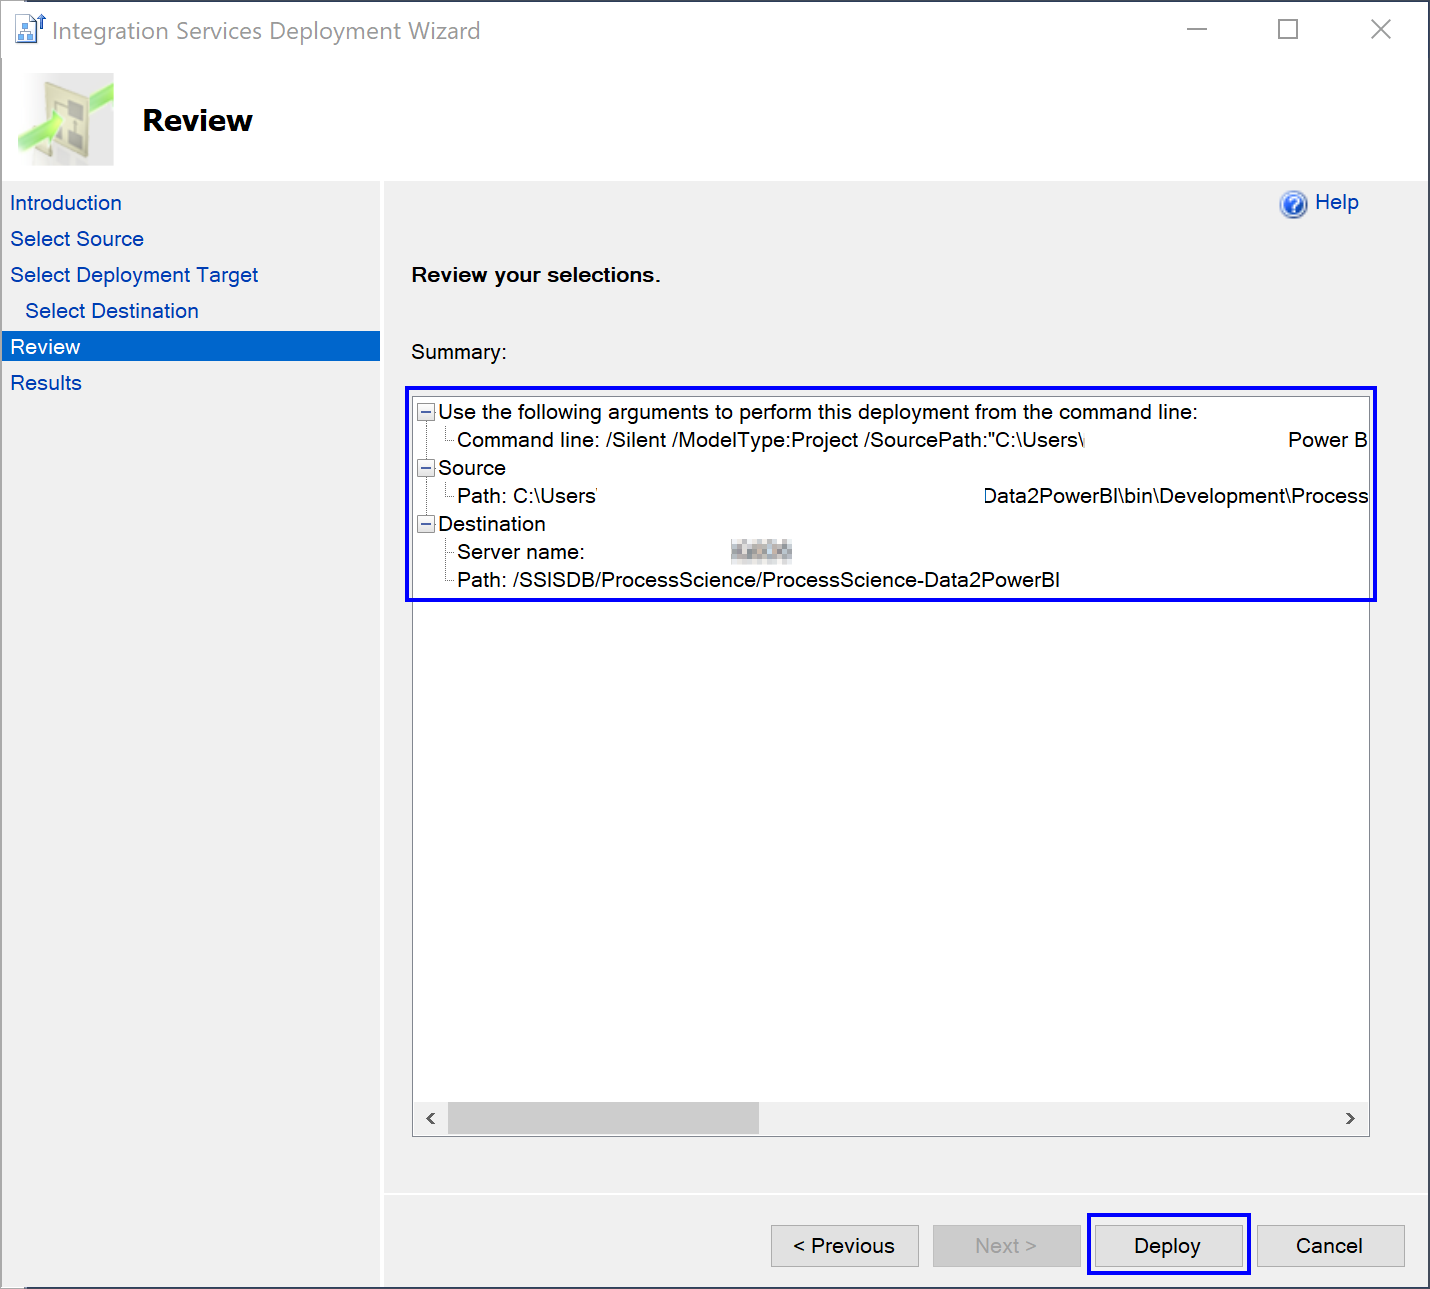Viewport: 1430px width, 1289px height.
Task: Click the left scroll arrow of summary
Action: click(x=431, y=1118)
